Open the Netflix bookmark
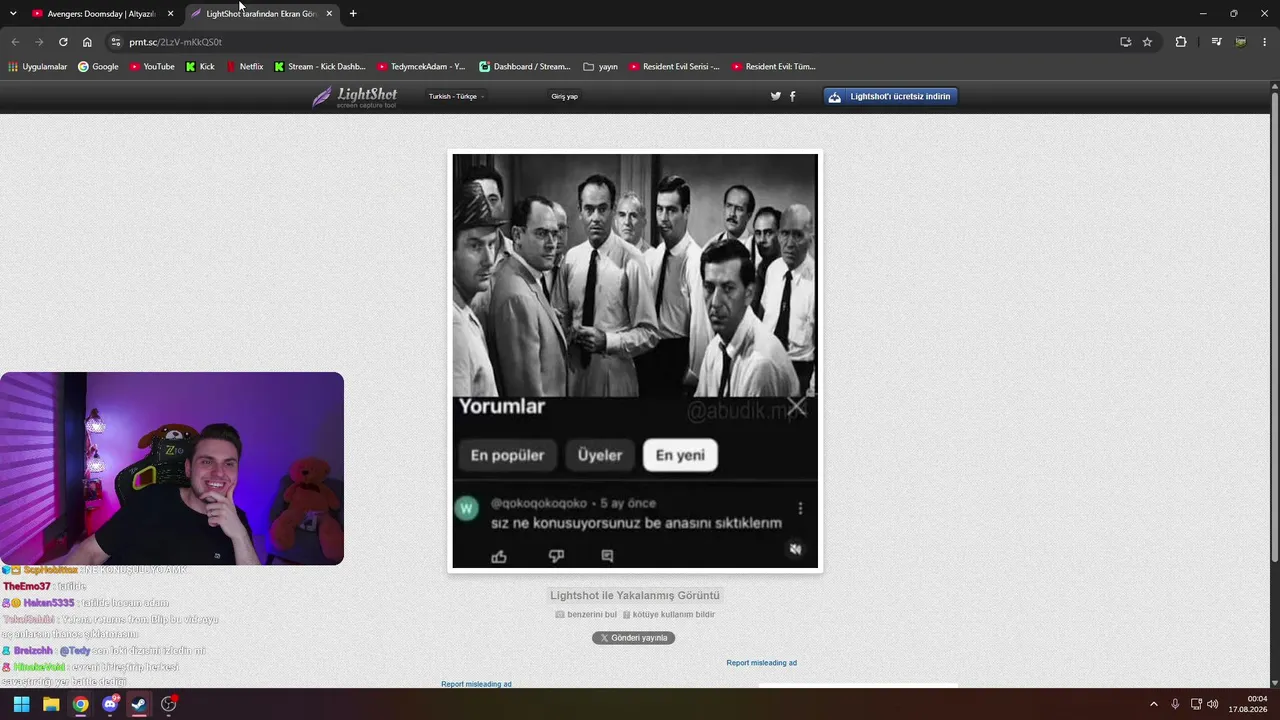 point(245,67)
